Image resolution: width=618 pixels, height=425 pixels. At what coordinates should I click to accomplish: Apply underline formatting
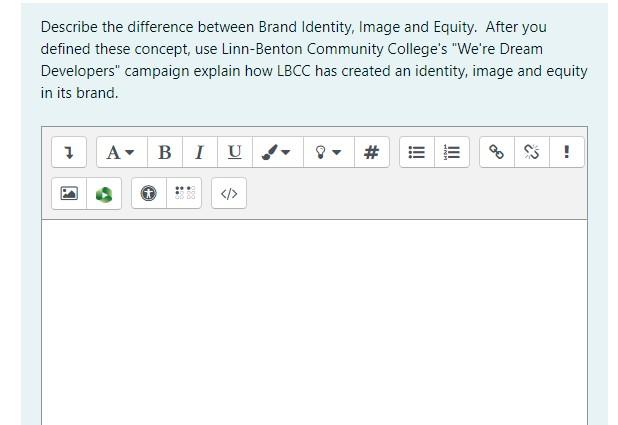235,152
